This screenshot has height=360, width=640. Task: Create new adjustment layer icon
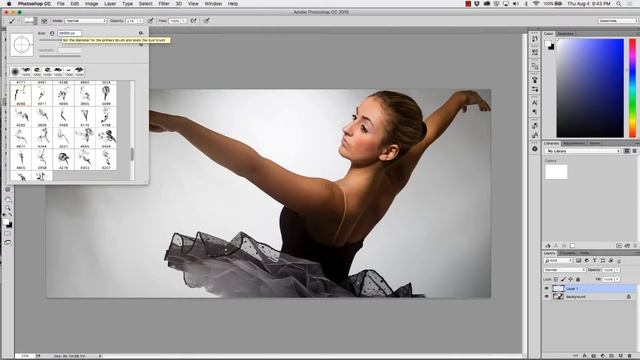(x=602, y=356)
